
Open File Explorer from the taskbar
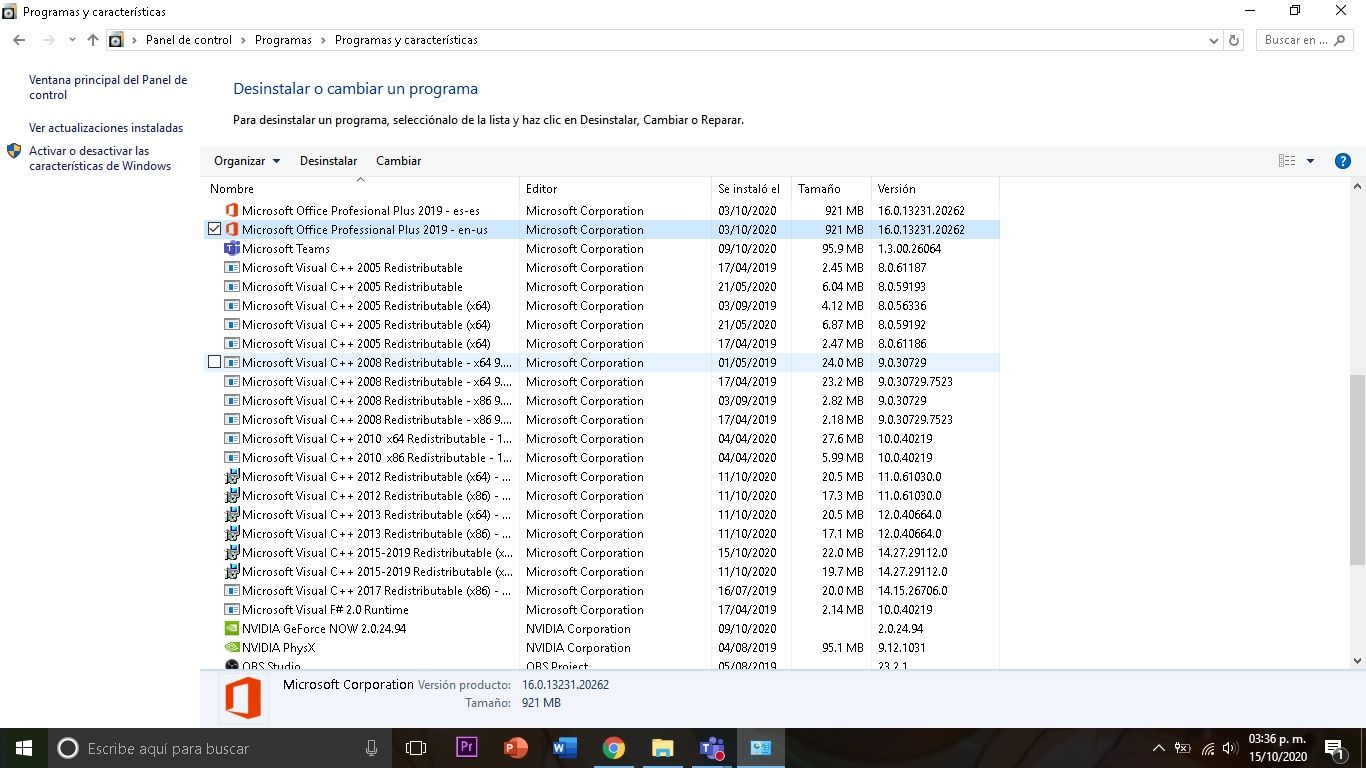pos(663,748)
